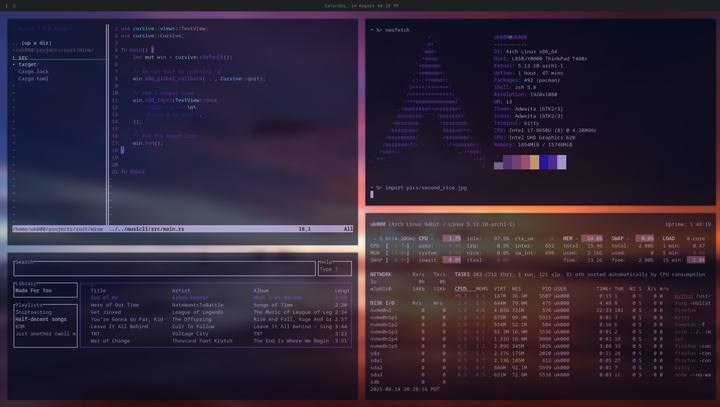This screenshot has height=407, width=720.
Task: Select process row with PID 5507
Action: [582, 296]
